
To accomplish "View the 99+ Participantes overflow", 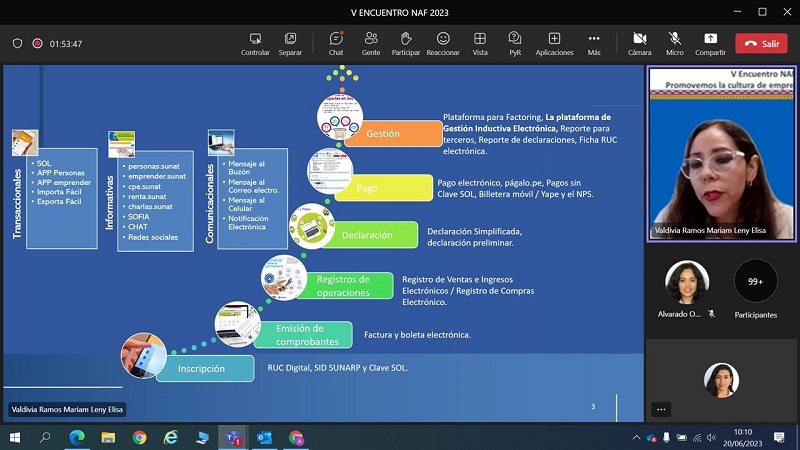I will (x=755, y=282).
